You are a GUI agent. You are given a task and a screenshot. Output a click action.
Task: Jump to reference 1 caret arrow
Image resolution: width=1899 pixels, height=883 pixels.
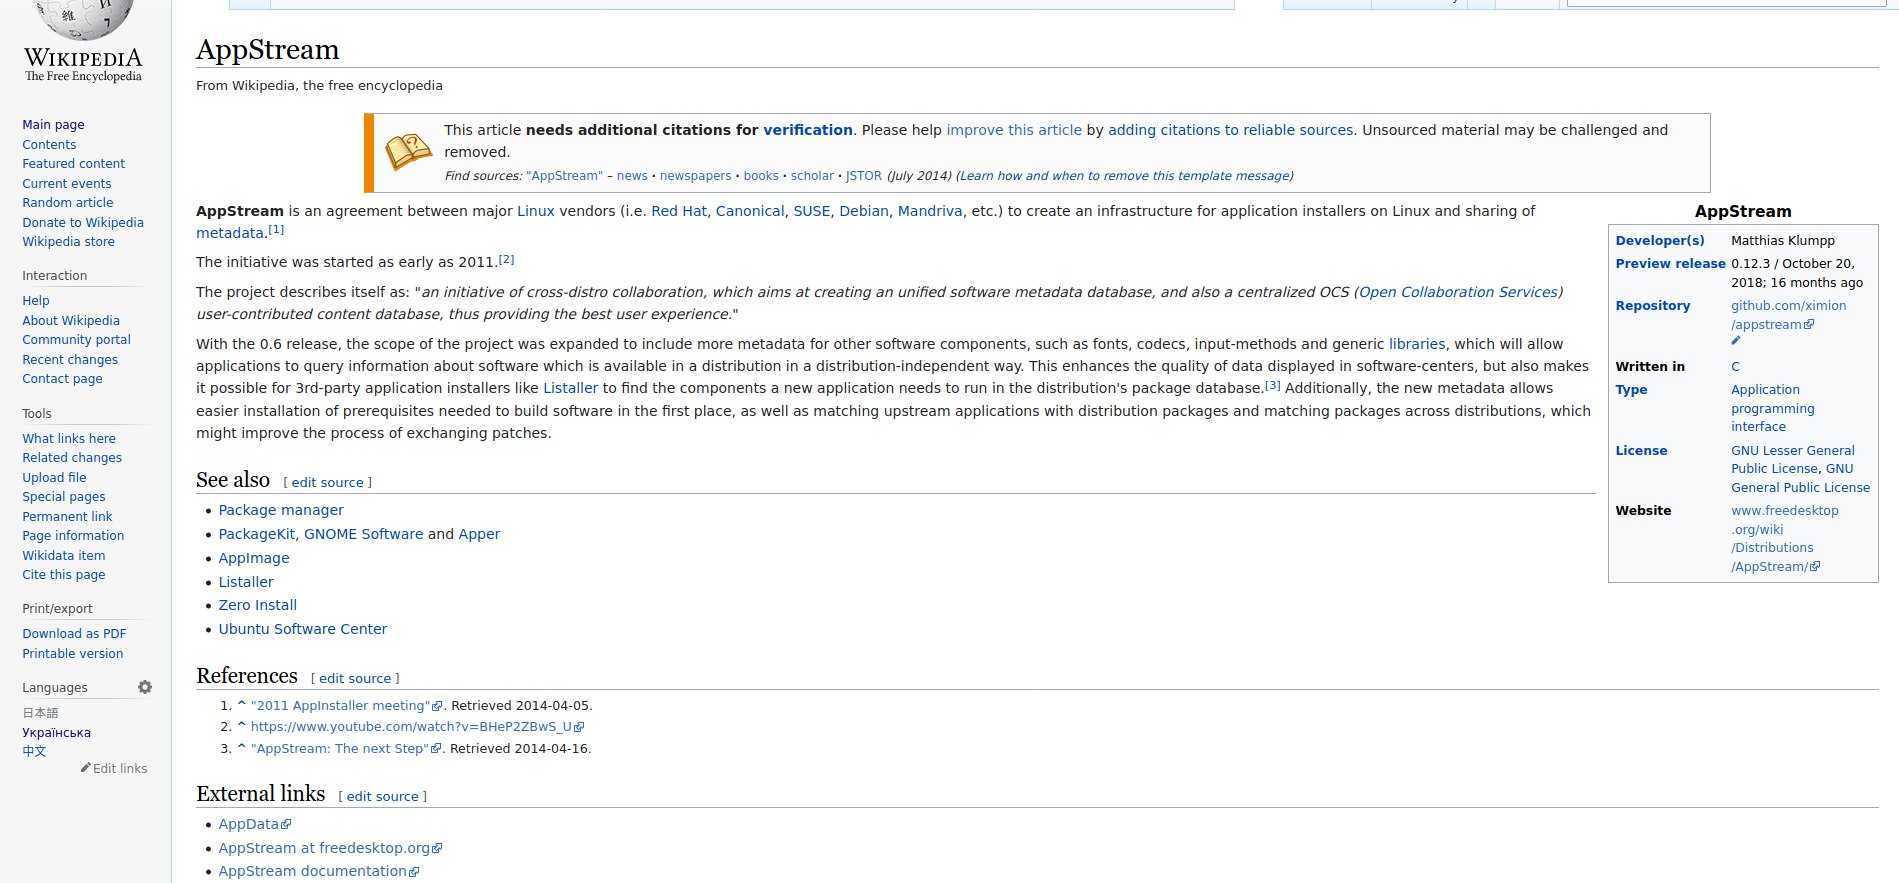(241, 705)
